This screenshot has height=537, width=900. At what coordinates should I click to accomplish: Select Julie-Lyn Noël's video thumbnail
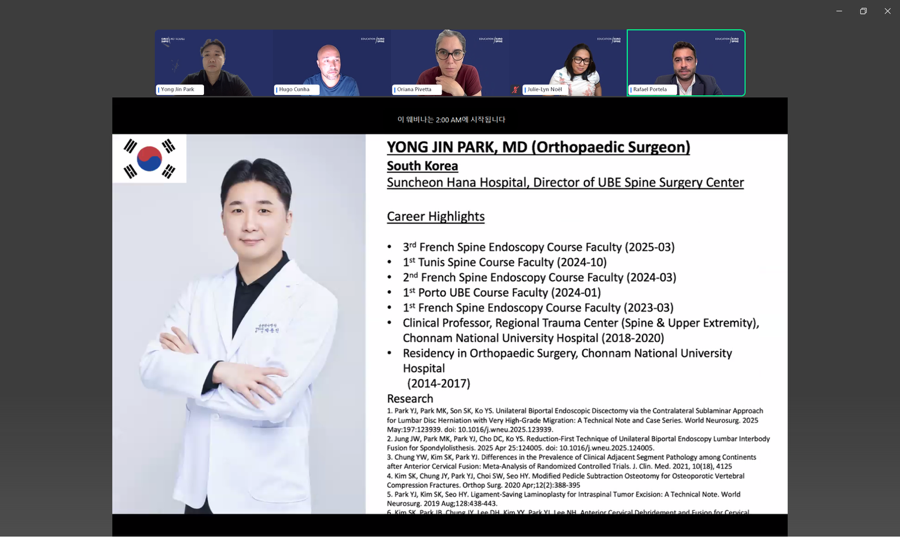coord(568,63)
